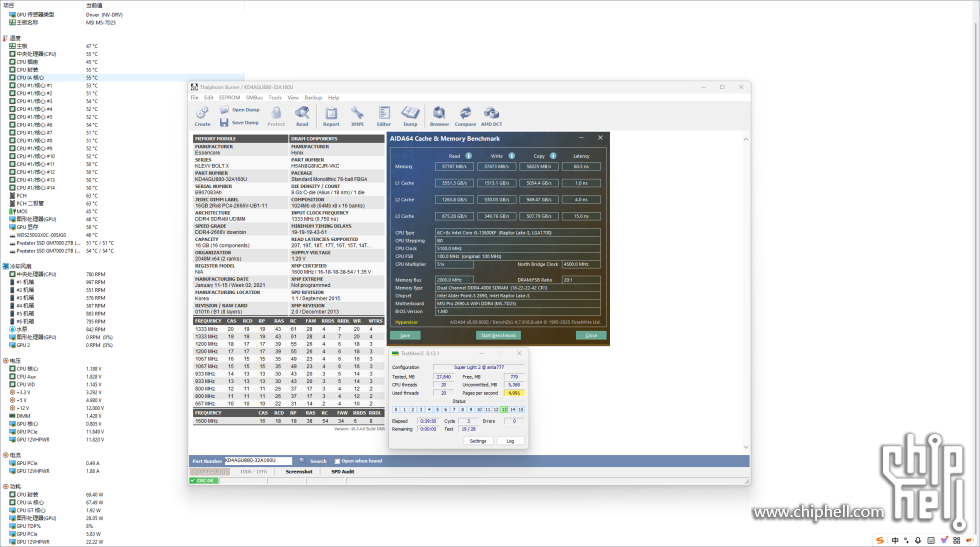Click Save Dump in the toolbar

(240, 122)
